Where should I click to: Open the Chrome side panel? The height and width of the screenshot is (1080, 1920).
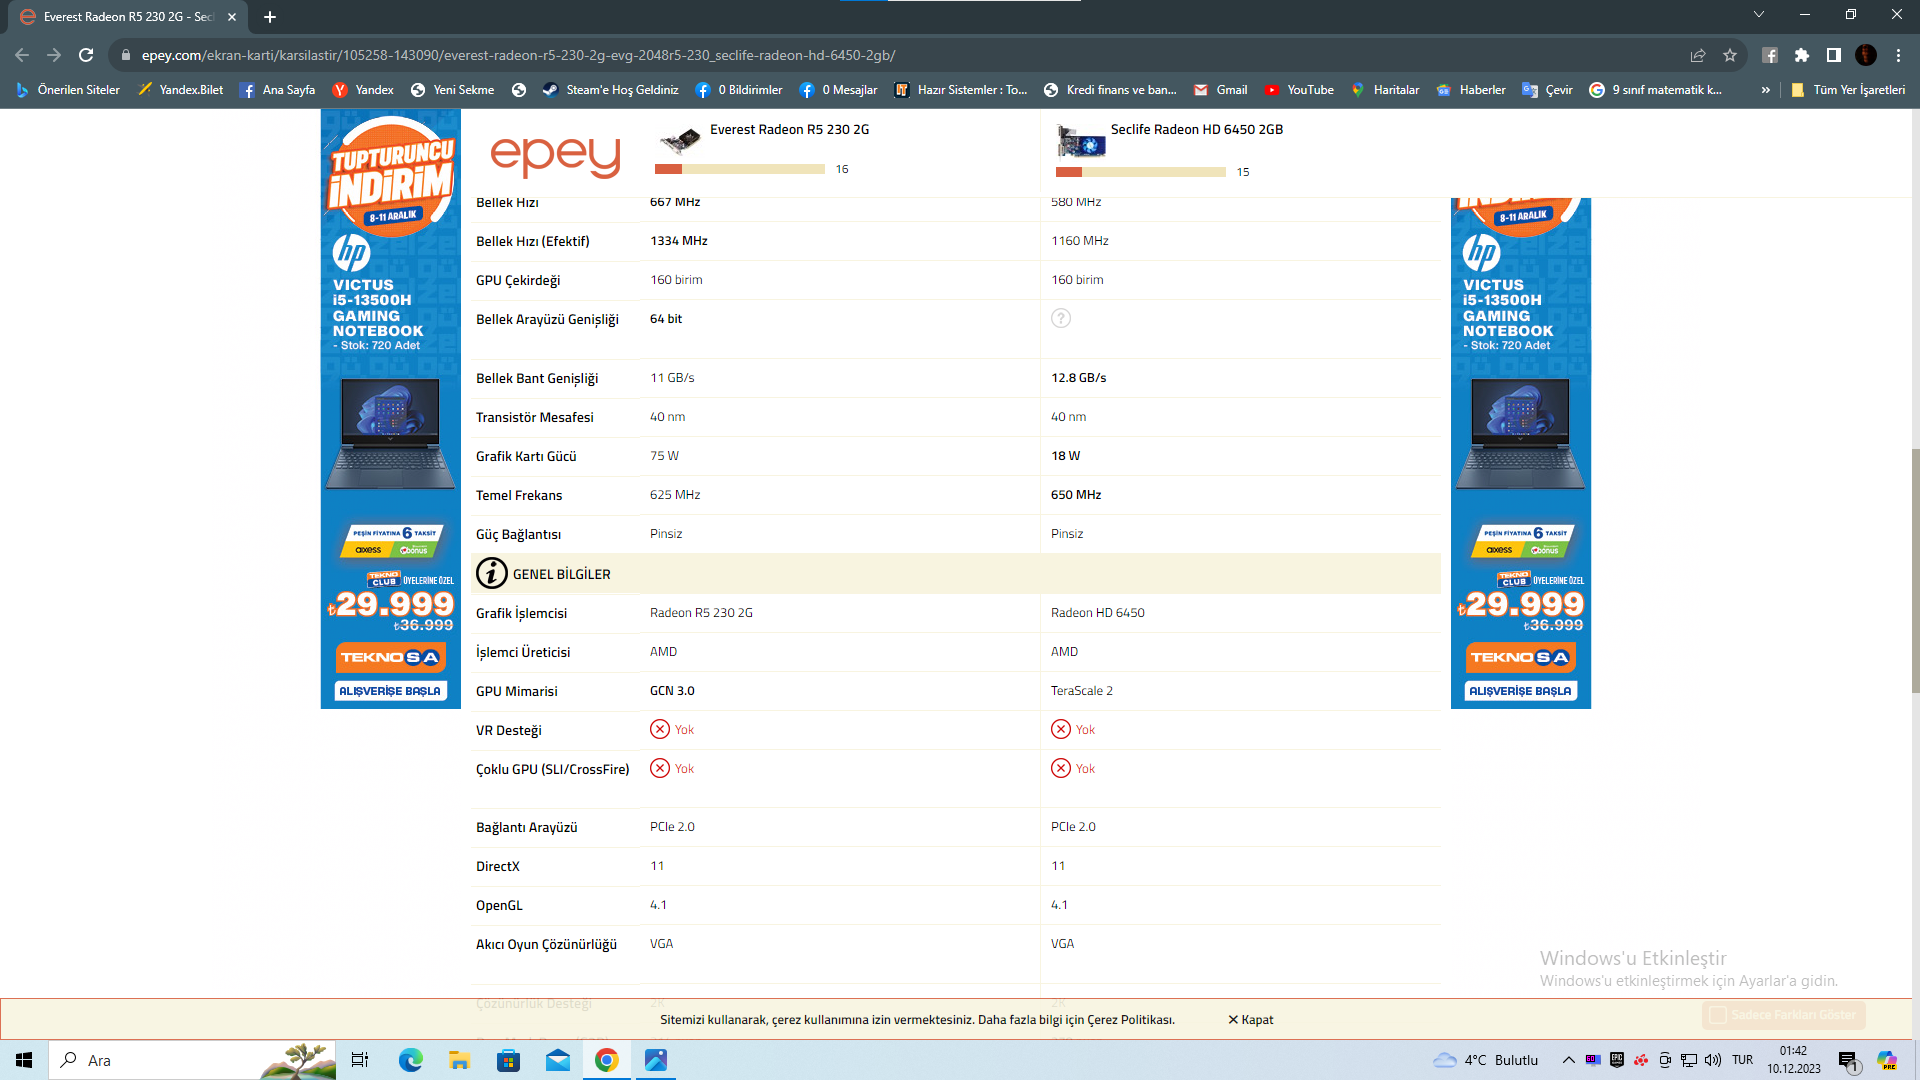pyautogui.click(x=1834, y=55)
